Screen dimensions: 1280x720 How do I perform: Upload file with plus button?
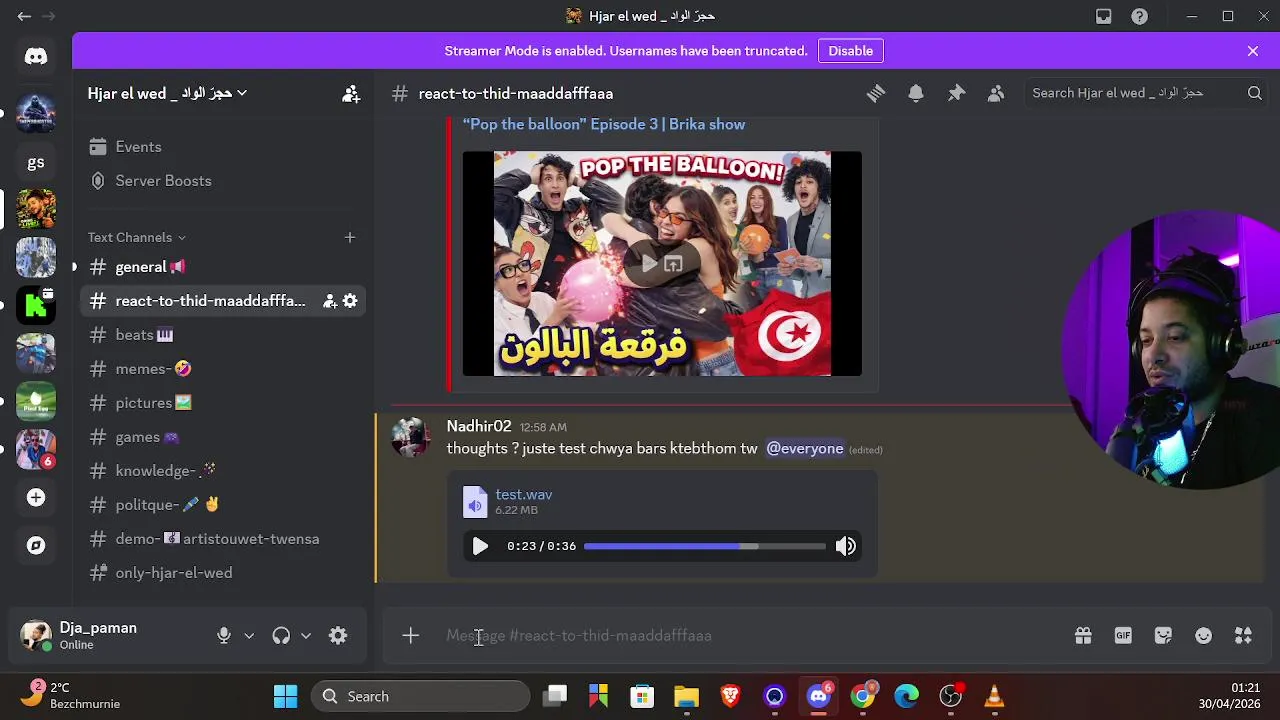[410, 636]
